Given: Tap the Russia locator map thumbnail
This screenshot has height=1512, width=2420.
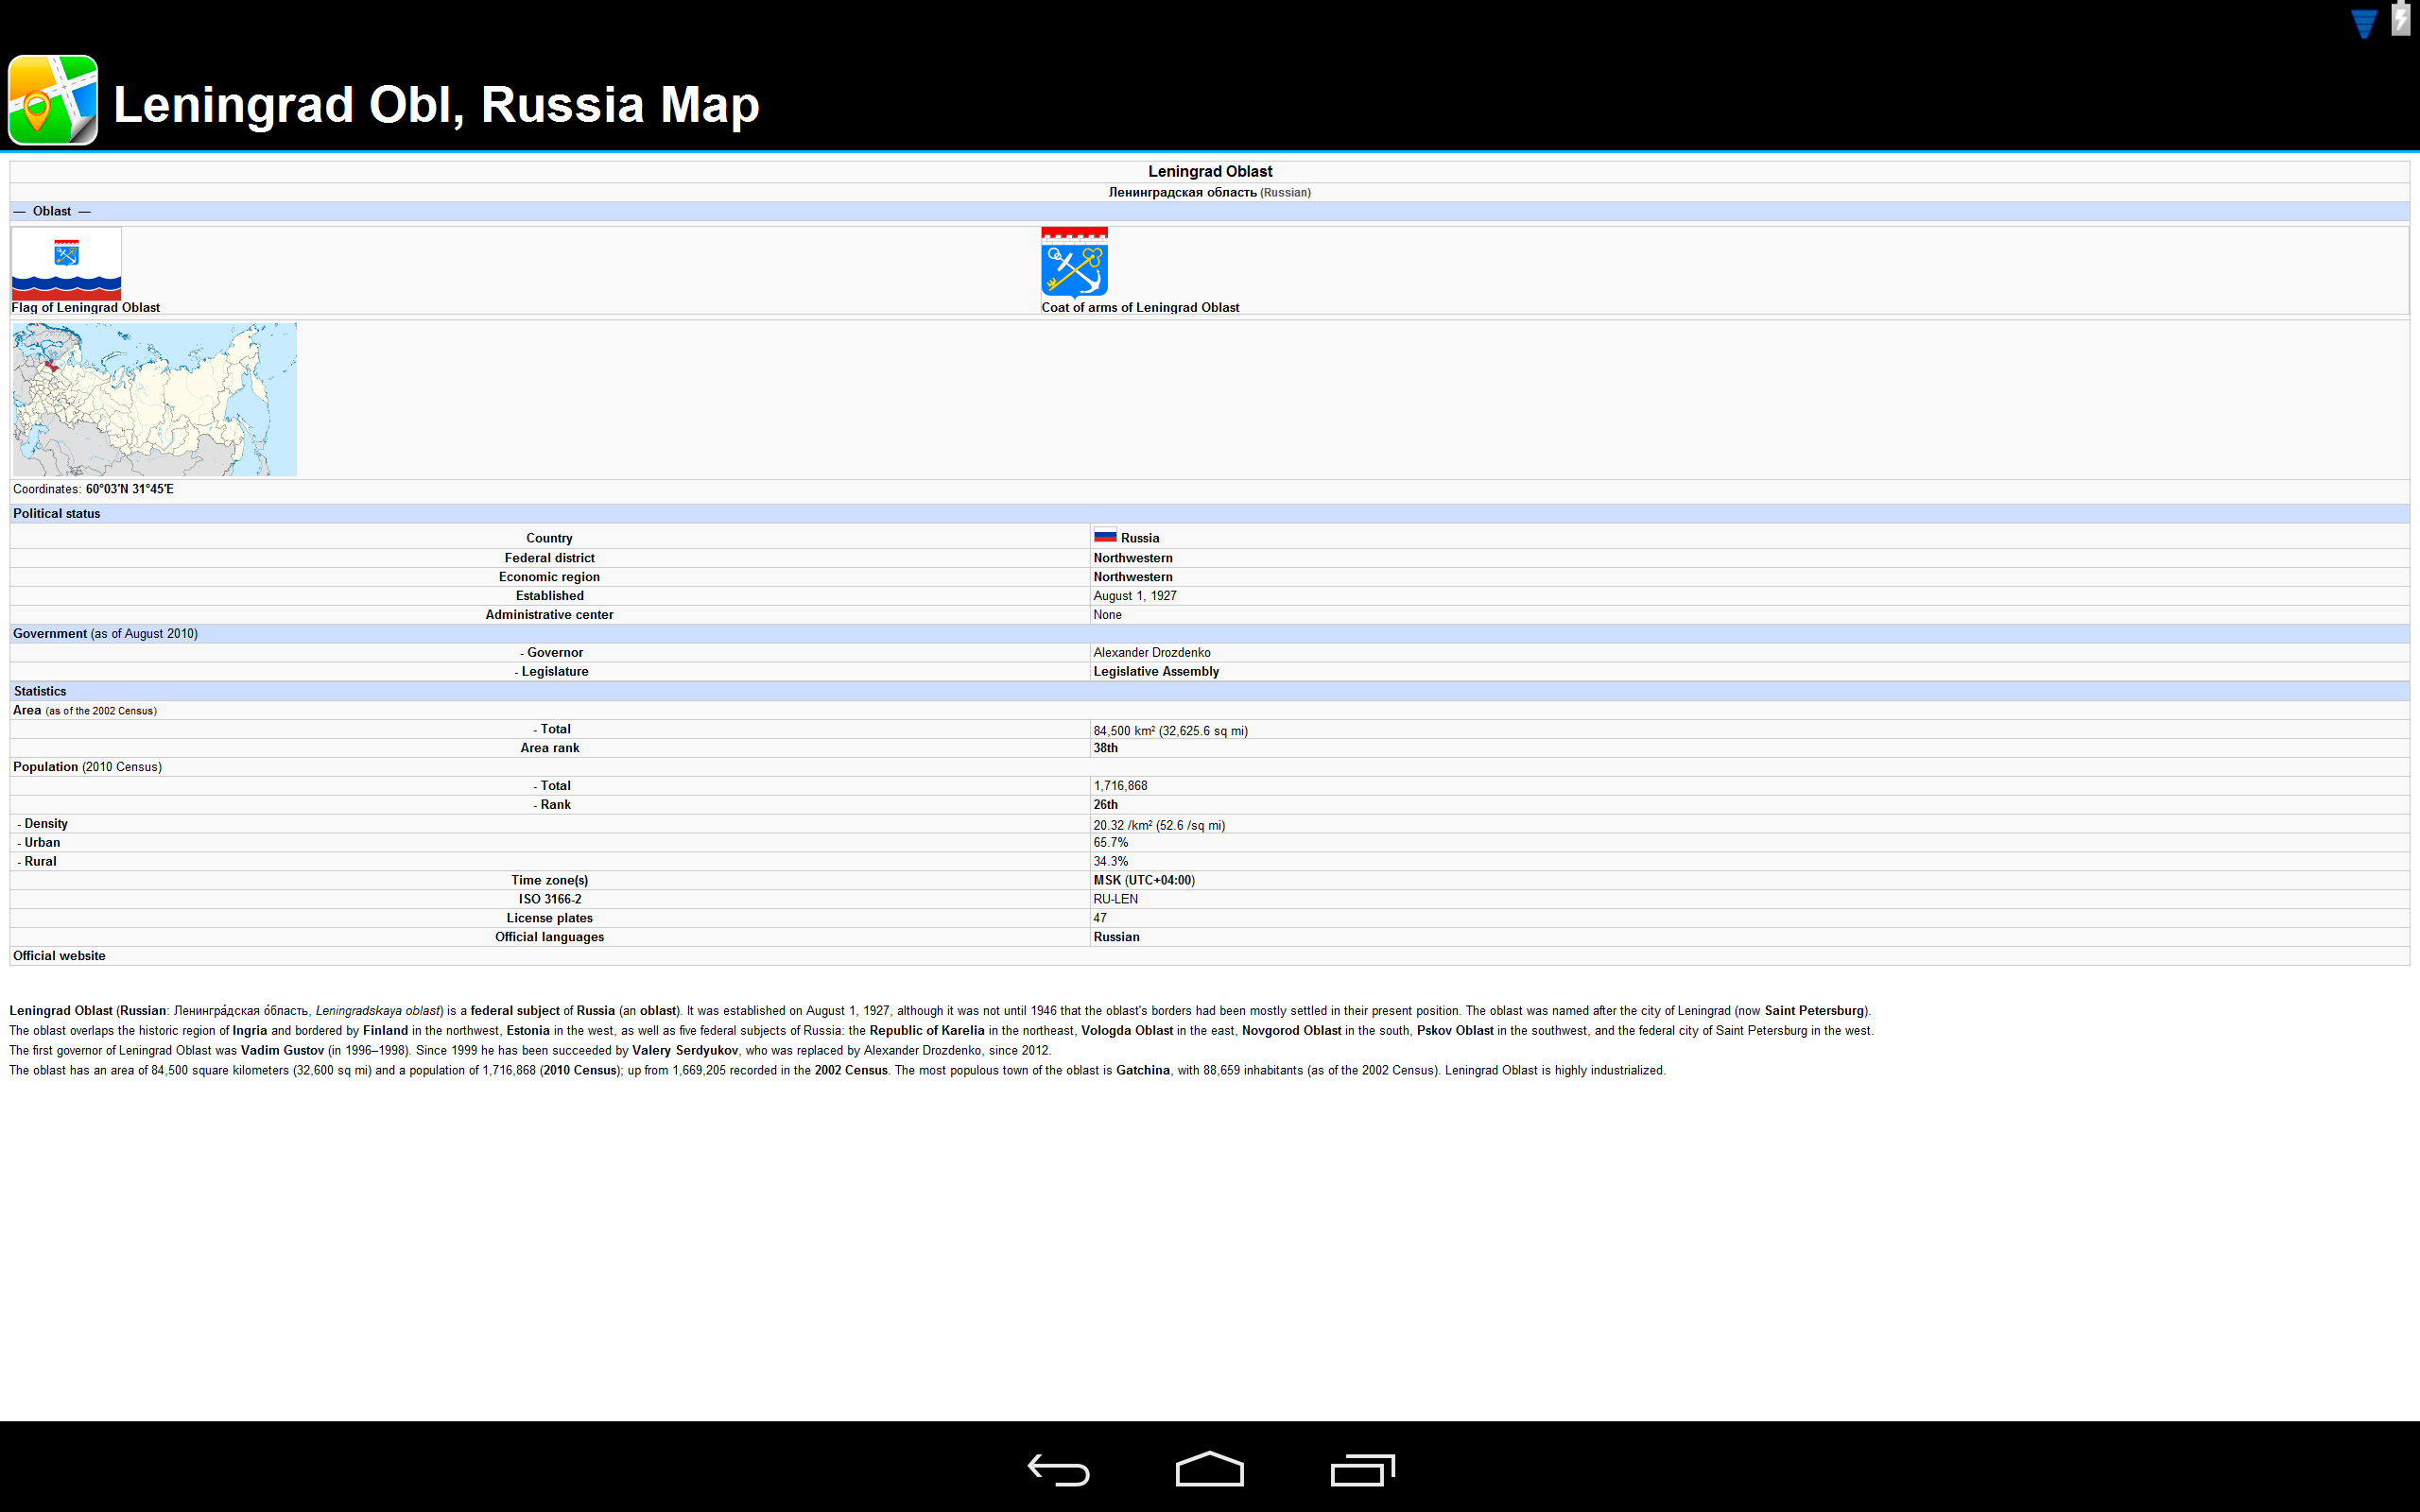Looking at the screenshot, I should (x=154, y=399).
